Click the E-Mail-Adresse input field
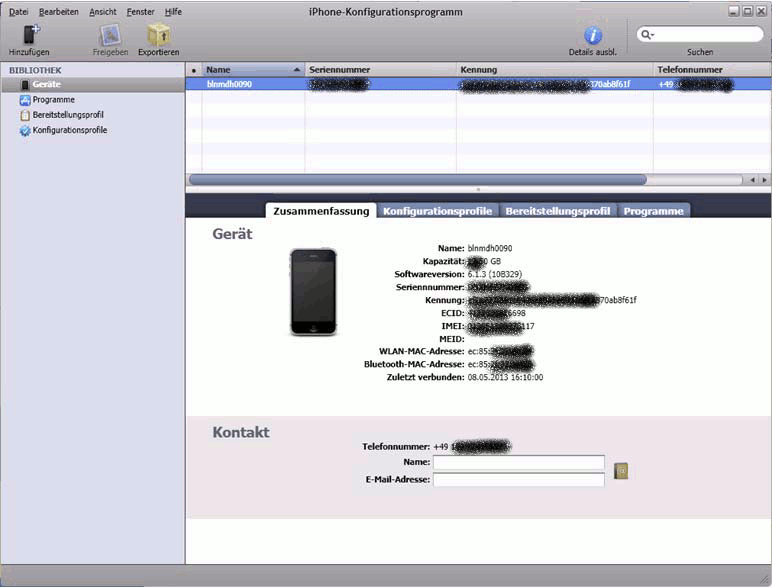Image resolution: width=772 pixels, height=588 pixels. point(518,480)
